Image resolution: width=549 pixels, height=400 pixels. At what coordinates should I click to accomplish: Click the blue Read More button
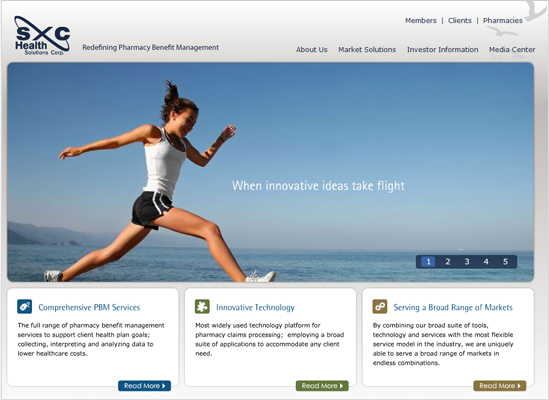pyautogui.click(x=145, y=386)
